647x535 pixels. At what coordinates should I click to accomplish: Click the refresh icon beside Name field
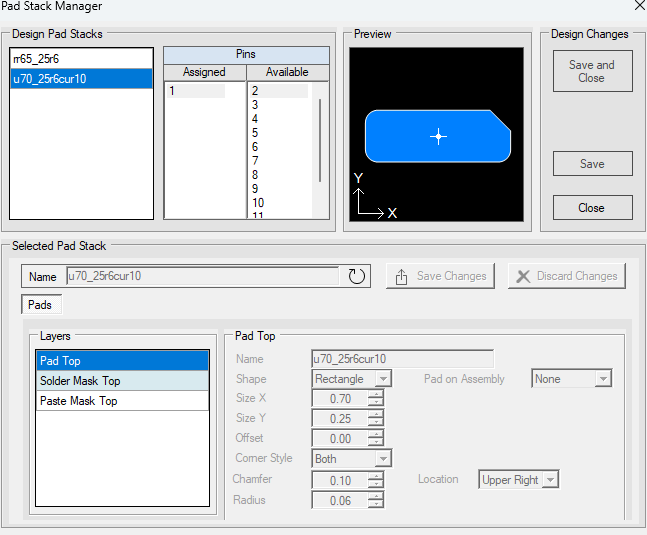(357, 276)
